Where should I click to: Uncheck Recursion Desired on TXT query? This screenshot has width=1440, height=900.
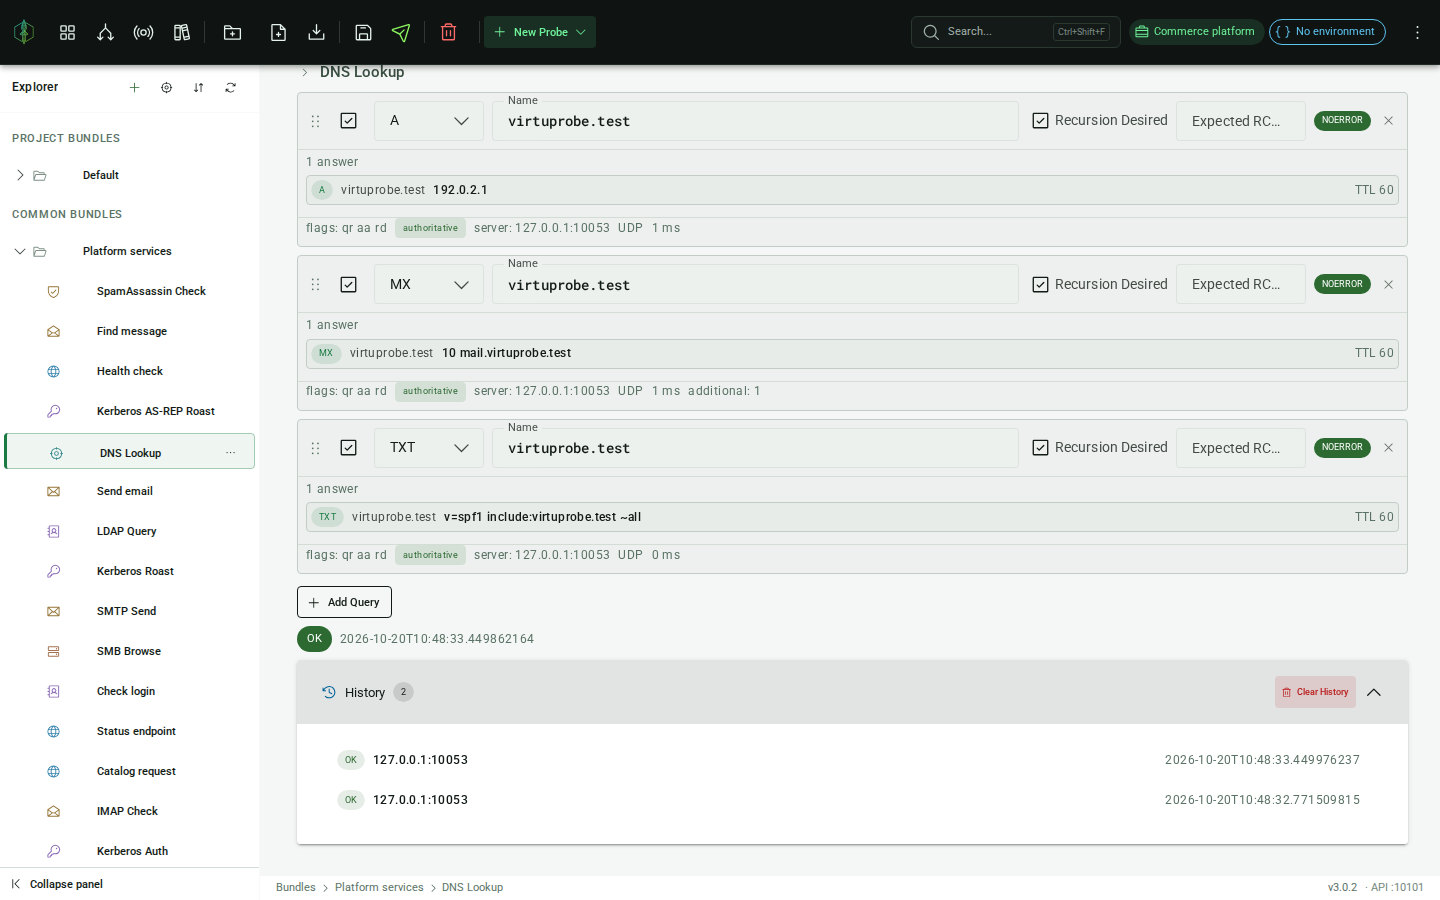tap(1040, 448)
